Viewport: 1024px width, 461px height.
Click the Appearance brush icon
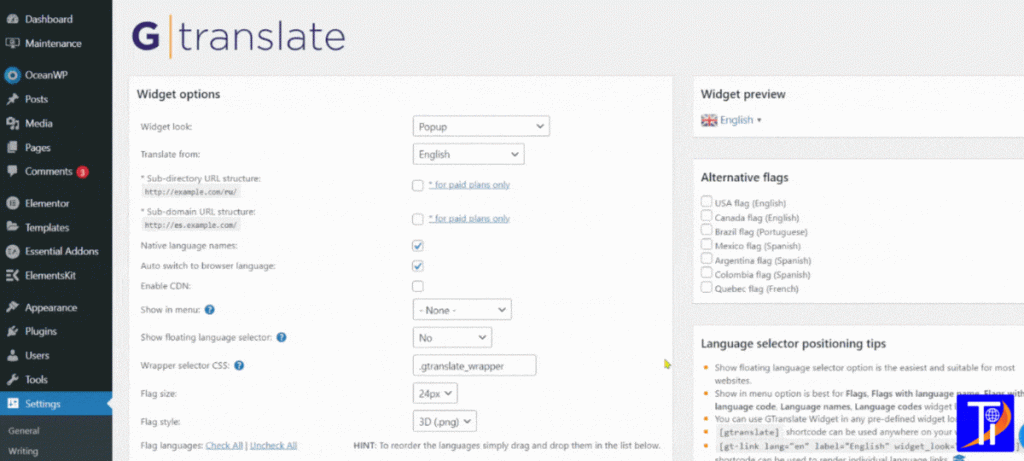12,308
